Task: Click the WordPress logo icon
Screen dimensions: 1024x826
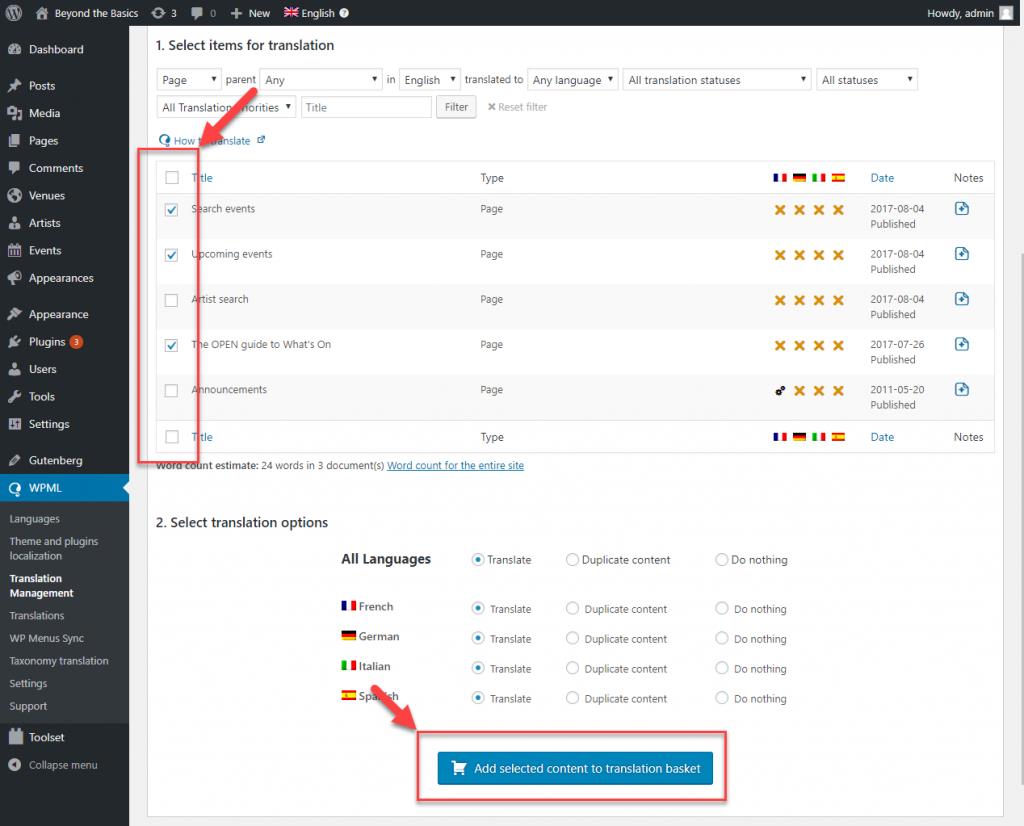Action: (13, 13)
